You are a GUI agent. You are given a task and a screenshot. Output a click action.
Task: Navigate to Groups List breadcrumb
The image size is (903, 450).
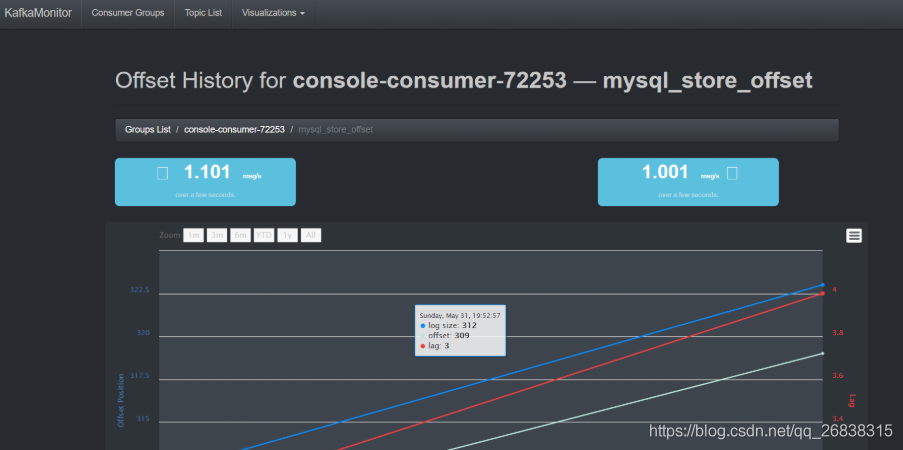pyautogui.click(x=147, y=130)
